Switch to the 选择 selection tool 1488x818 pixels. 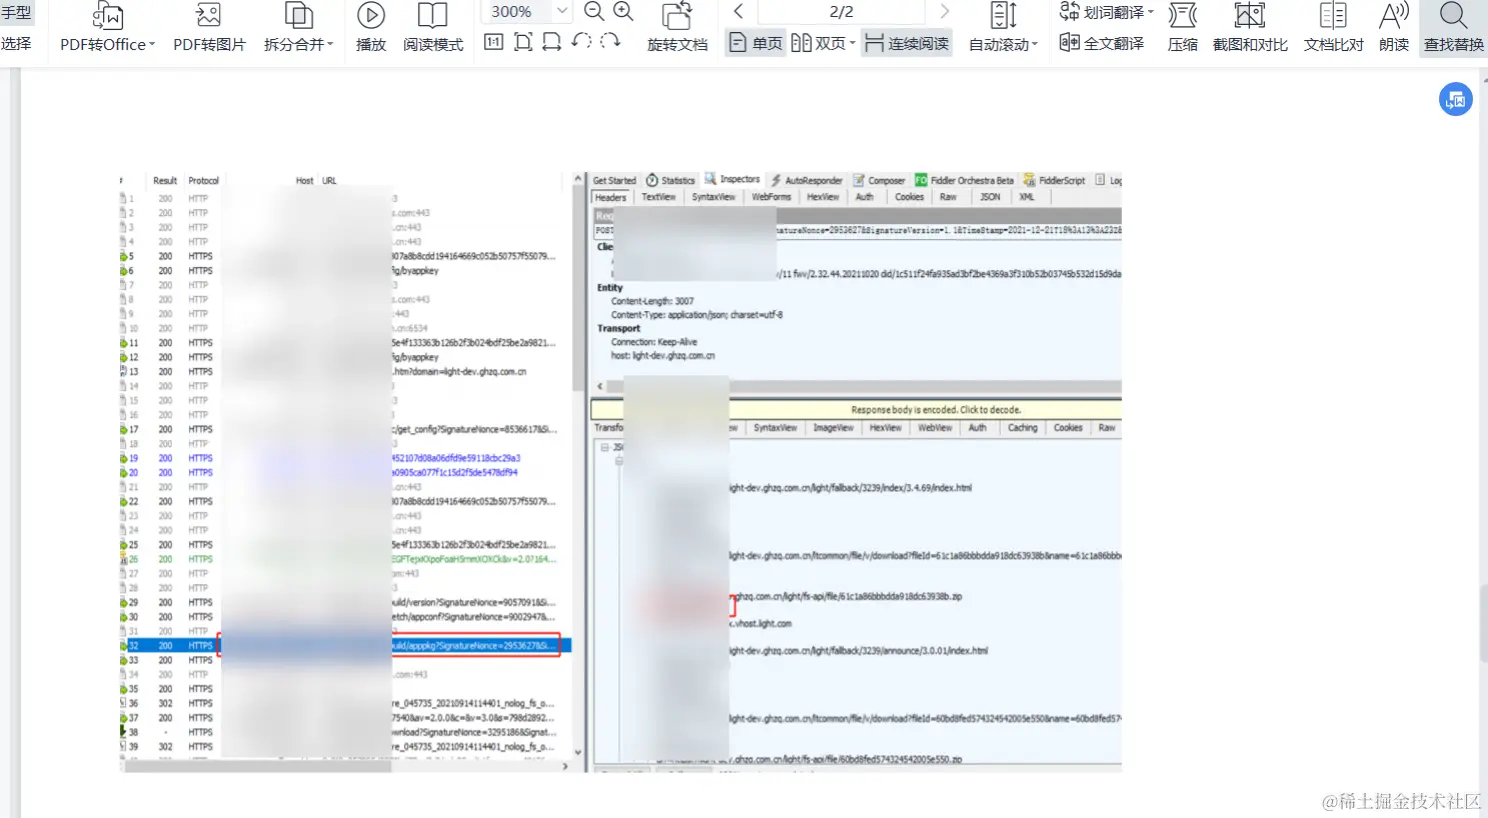pyautogui.click(x=16, y=44)
